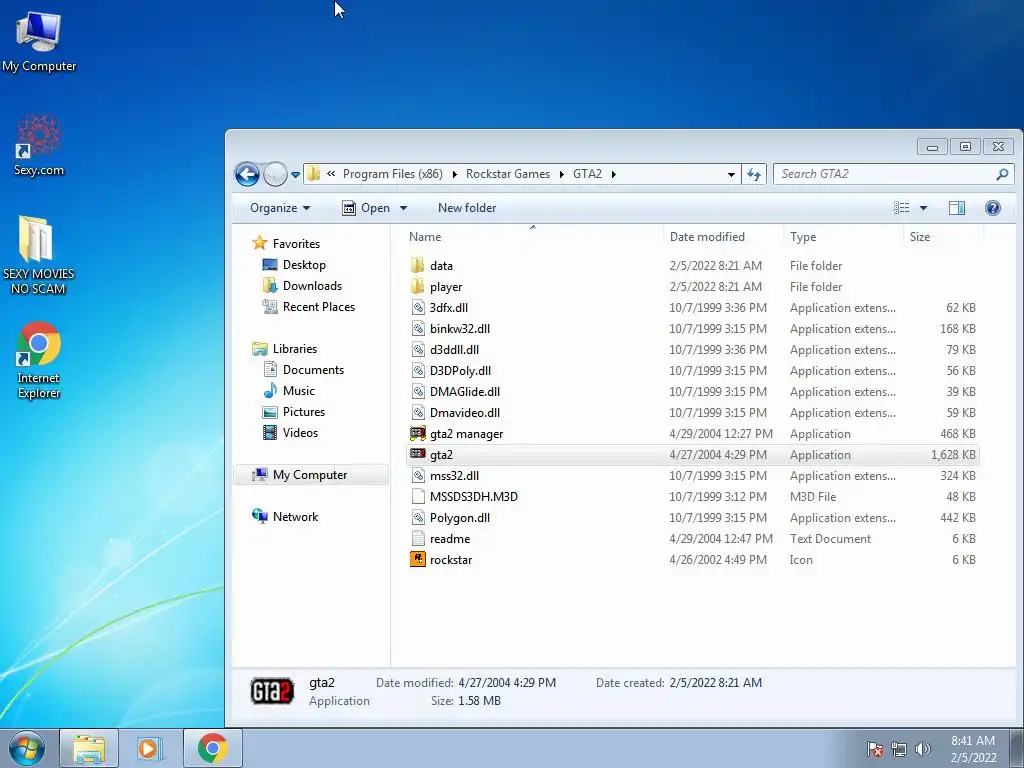This screenshot has height=768, width=1024.
Task: Select the gta2 manager application icon
Action: (418, 434)
